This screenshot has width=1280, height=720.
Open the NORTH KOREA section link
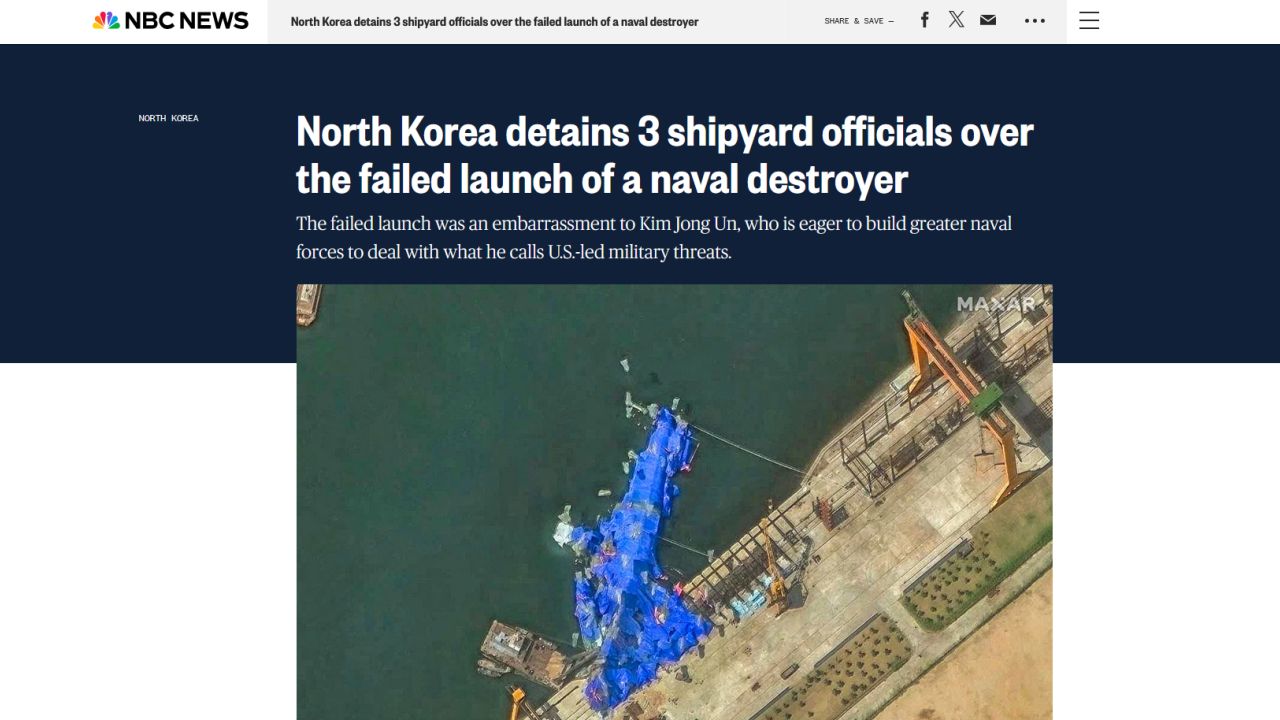click(x=168, y=118)
